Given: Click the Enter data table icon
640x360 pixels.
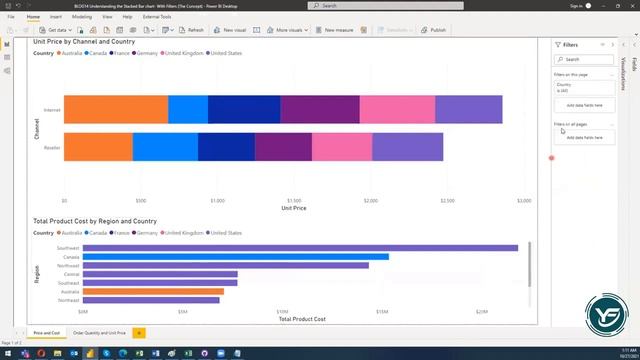Looking at the screenshot, I should 120,30.
